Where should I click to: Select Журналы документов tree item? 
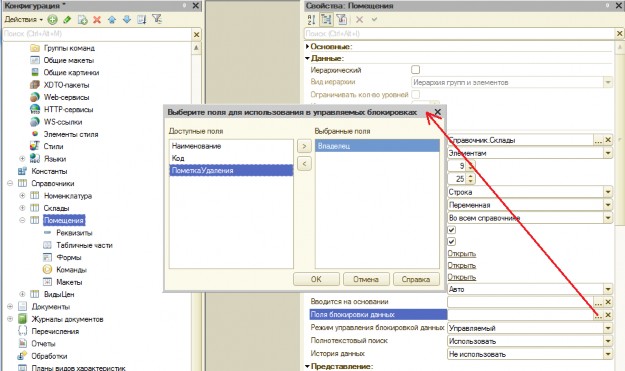[67, 319]
